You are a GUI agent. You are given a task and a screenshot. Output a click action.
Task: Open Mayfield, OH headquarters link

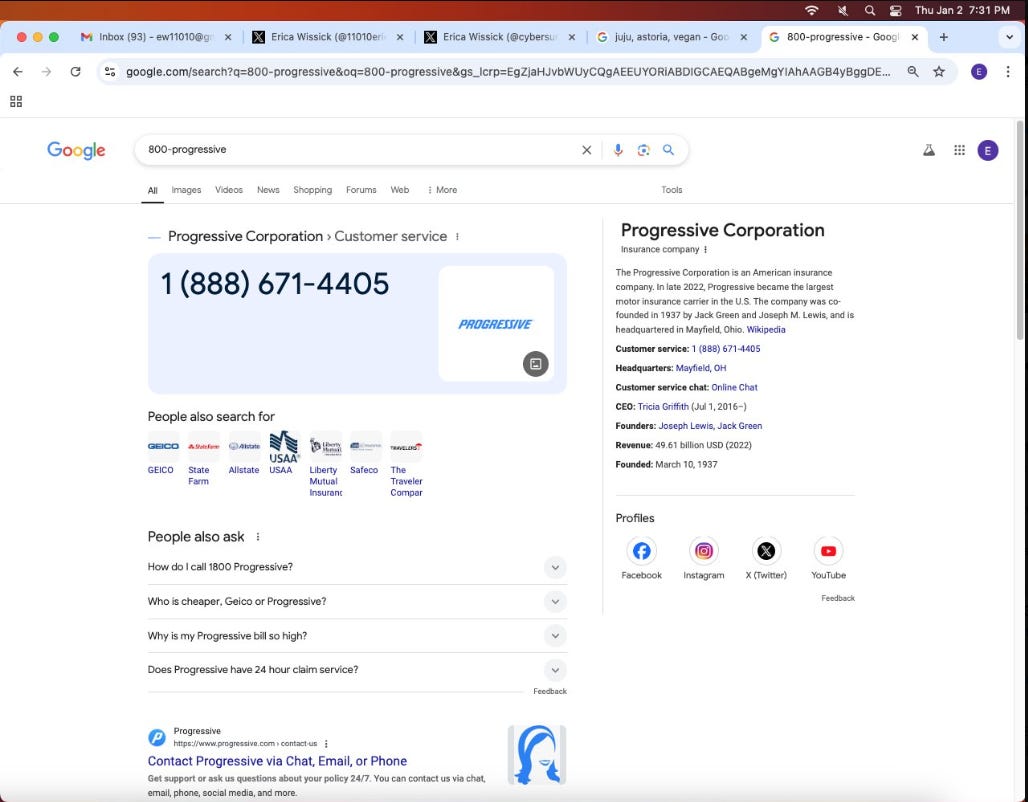point(701,369)
